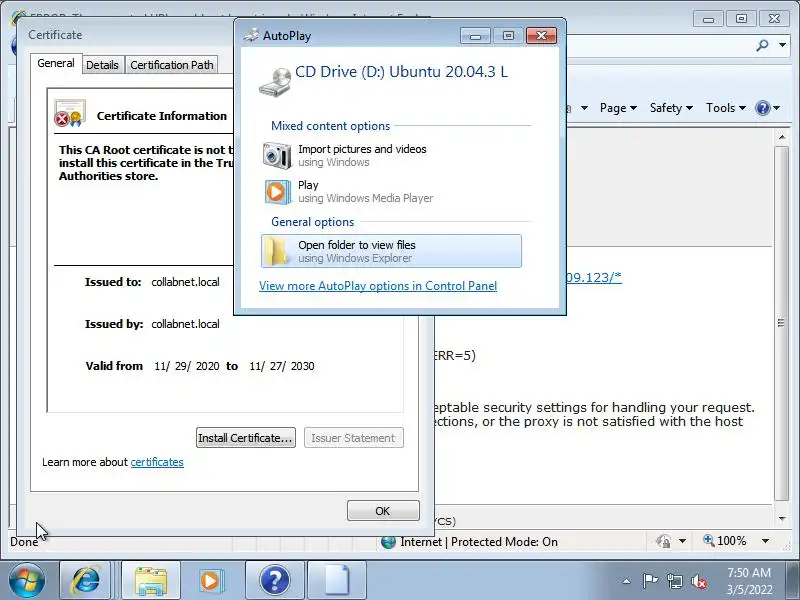Click the zoom magnifier icon showing 100%
The width and height of the screenshot is (800, 600).
709,540
